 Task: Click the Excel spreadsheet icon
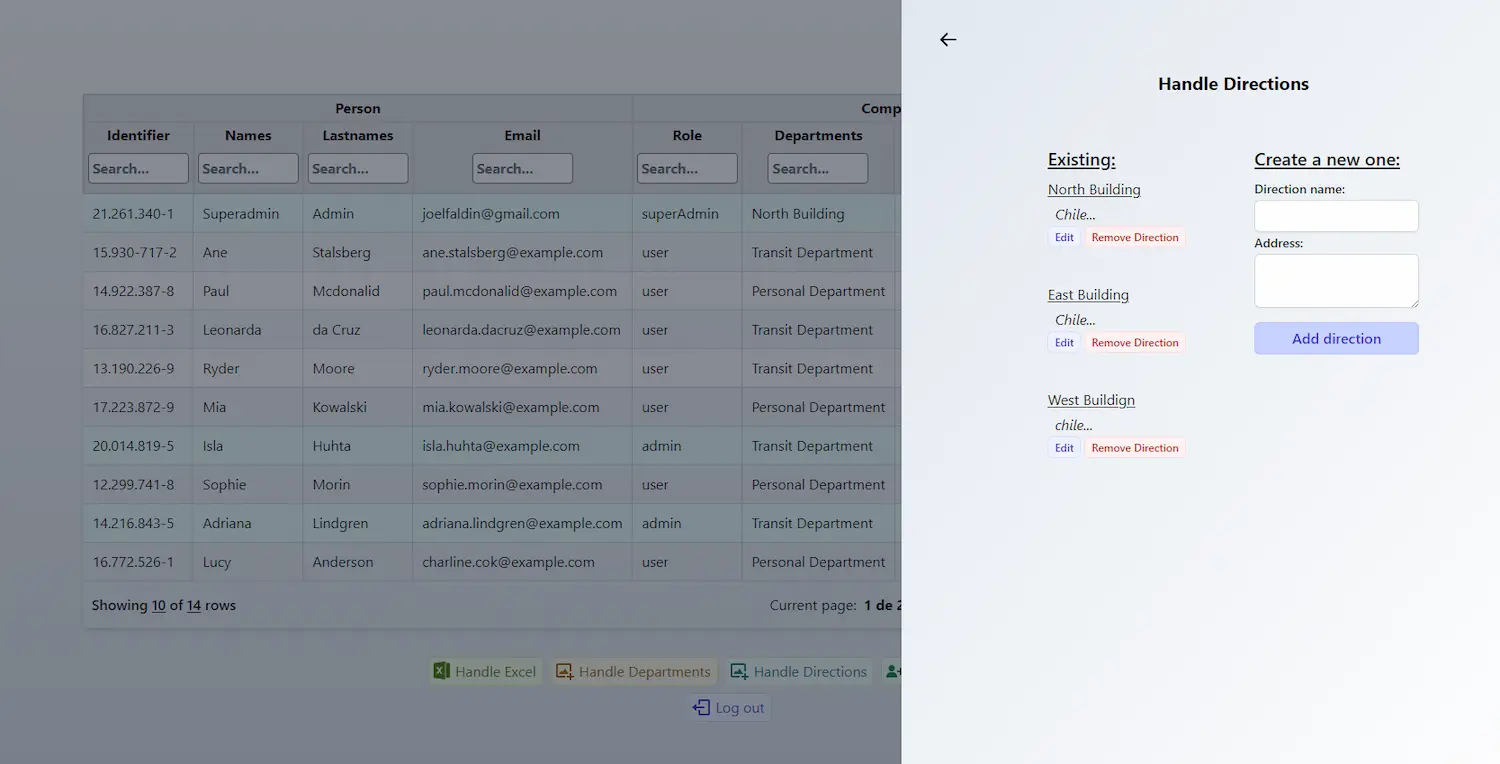pos(440,671)
